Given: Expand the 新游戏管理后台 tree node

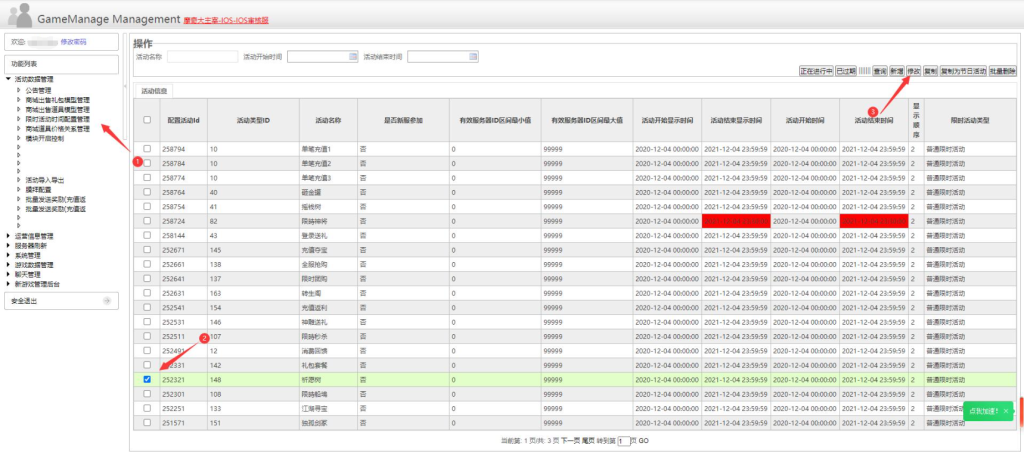Looking at the screenshot, I should pyautogui.click(x=8, y=284).
